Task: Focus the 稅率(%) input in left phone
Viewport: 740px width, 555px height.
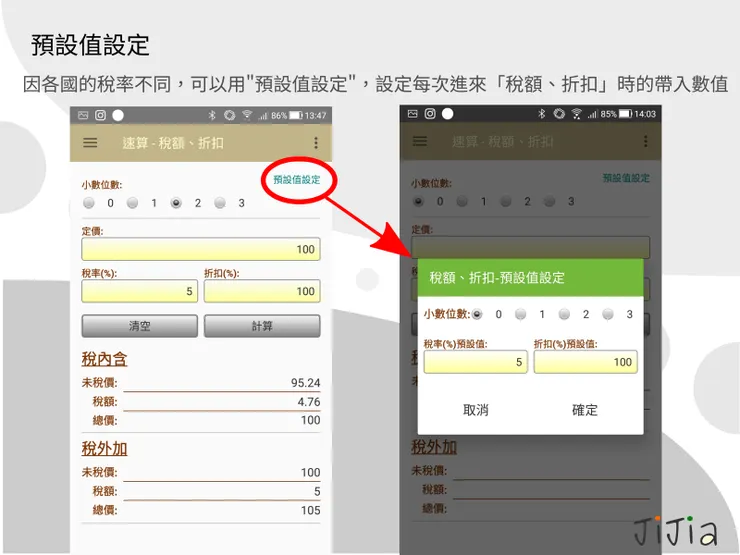Action: [140, 291]
